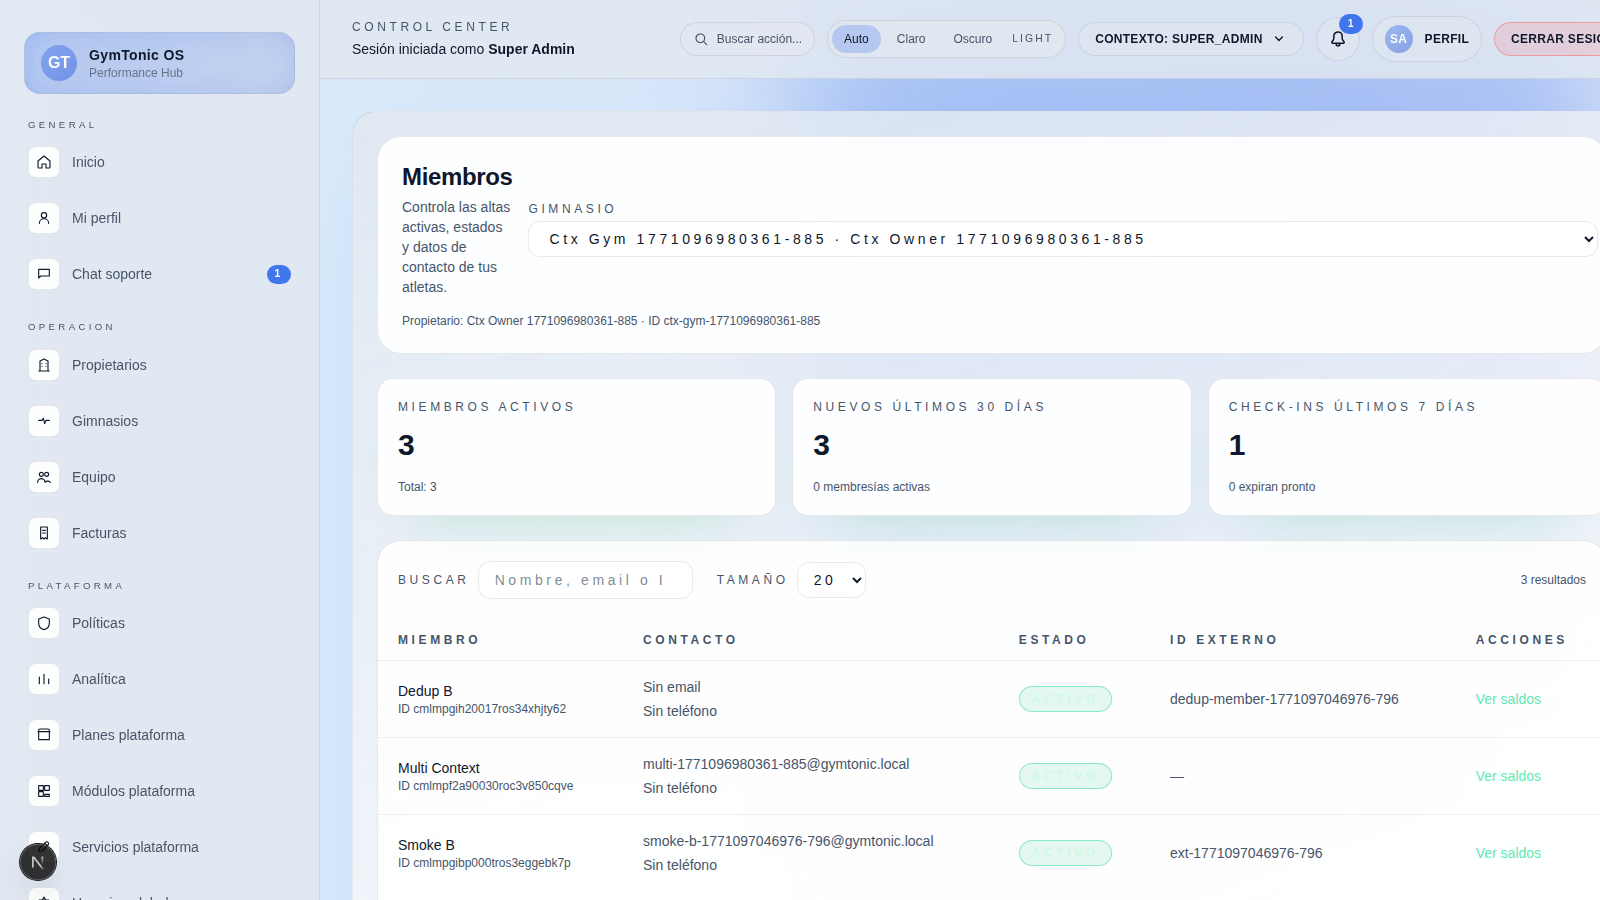This screenshot has width=1600, height=900.
Task: Click Ver saldos for member Dedup B
Action: click(1508, 699)
